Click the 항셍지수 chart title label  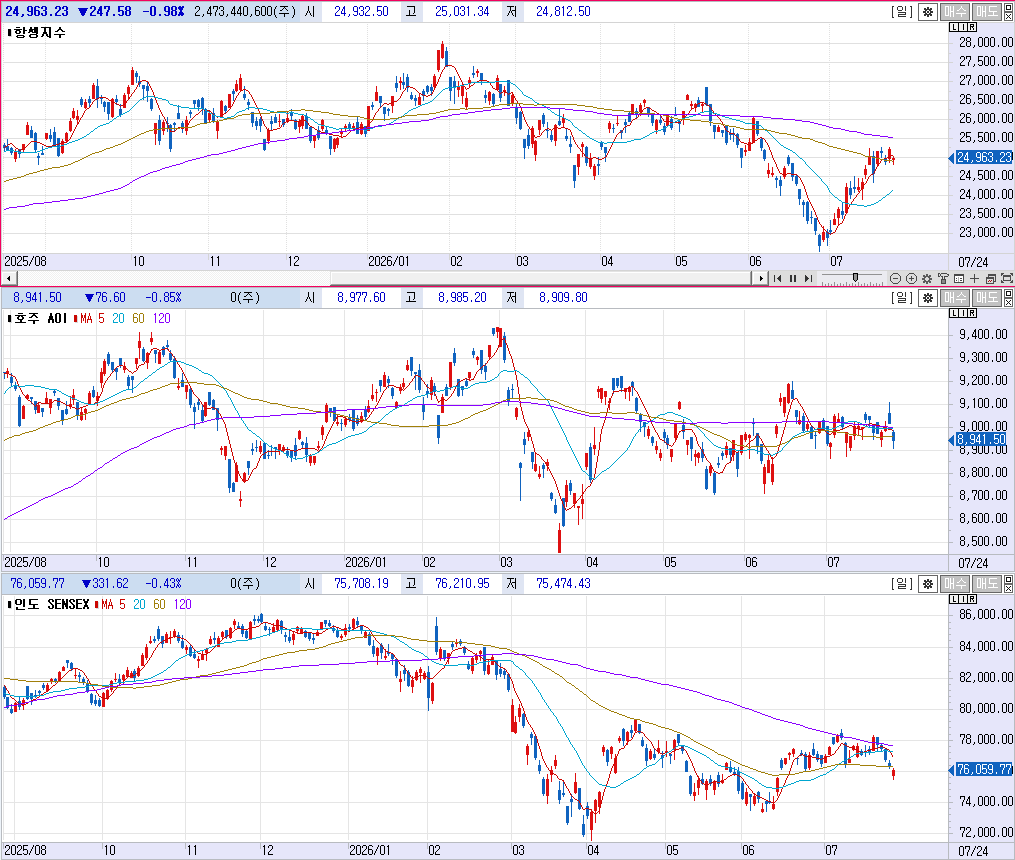click(39, 32)
